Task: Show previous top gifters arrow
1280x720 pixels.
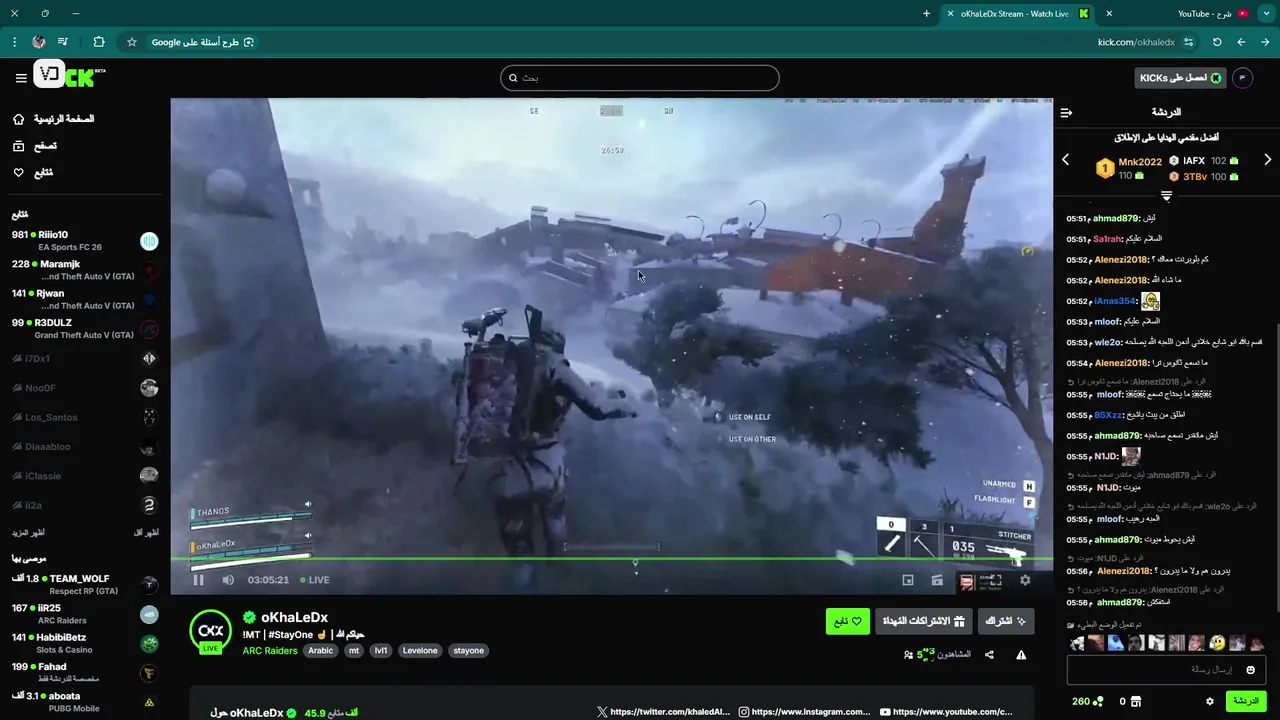Action: [1065, 160]
